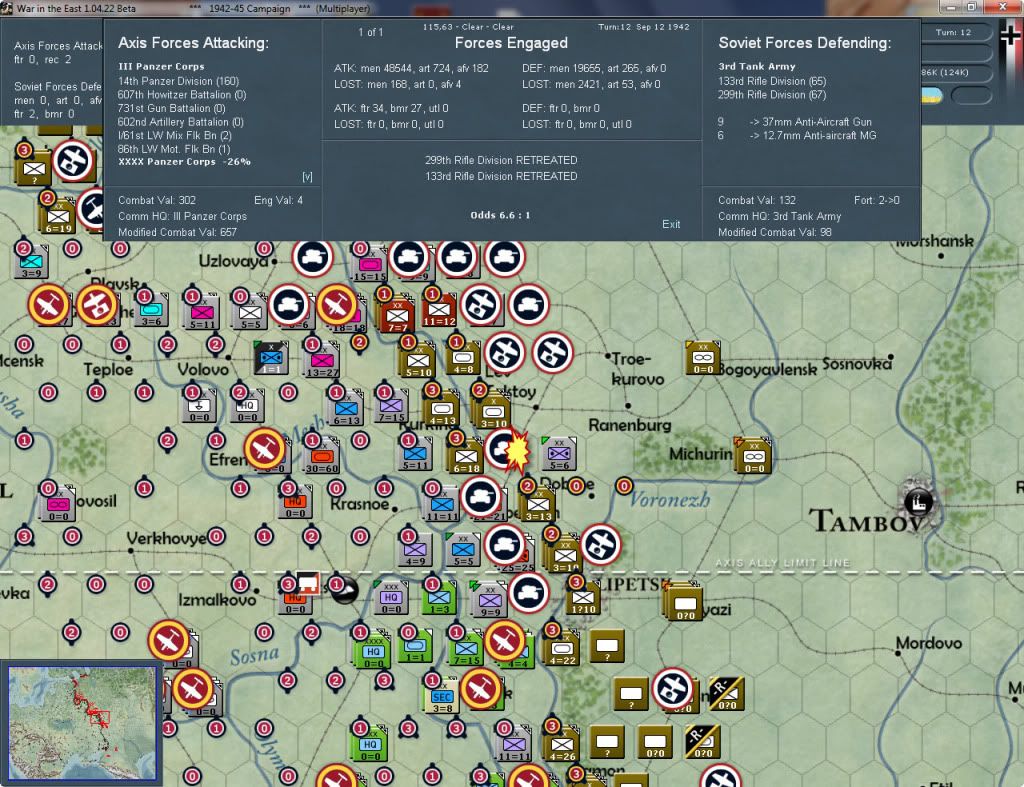Select the green counter showing 1=3
1024x787 pixels.
[x=439, y=597]
